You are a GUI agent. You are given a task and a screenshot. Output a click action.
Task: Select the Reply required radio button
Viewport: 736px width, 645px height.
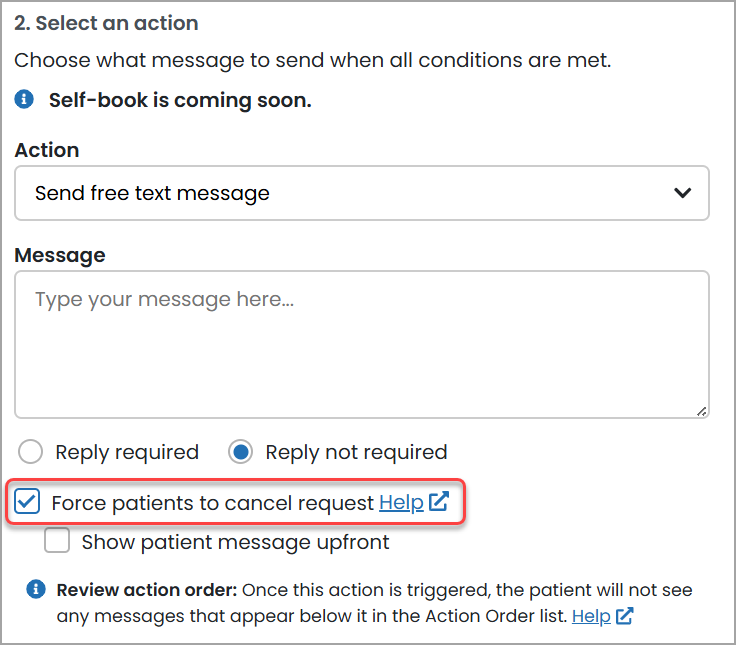click(x=31, y=452)
